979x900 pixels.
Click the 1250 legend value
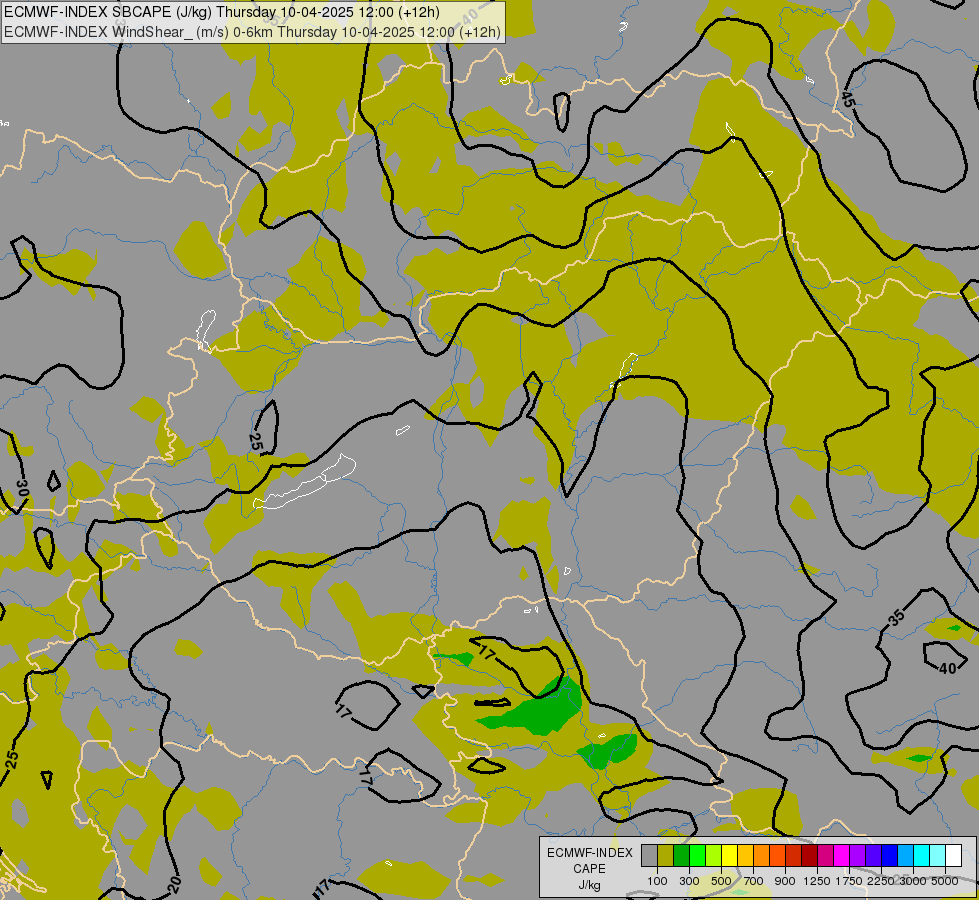tap(817, 881)
